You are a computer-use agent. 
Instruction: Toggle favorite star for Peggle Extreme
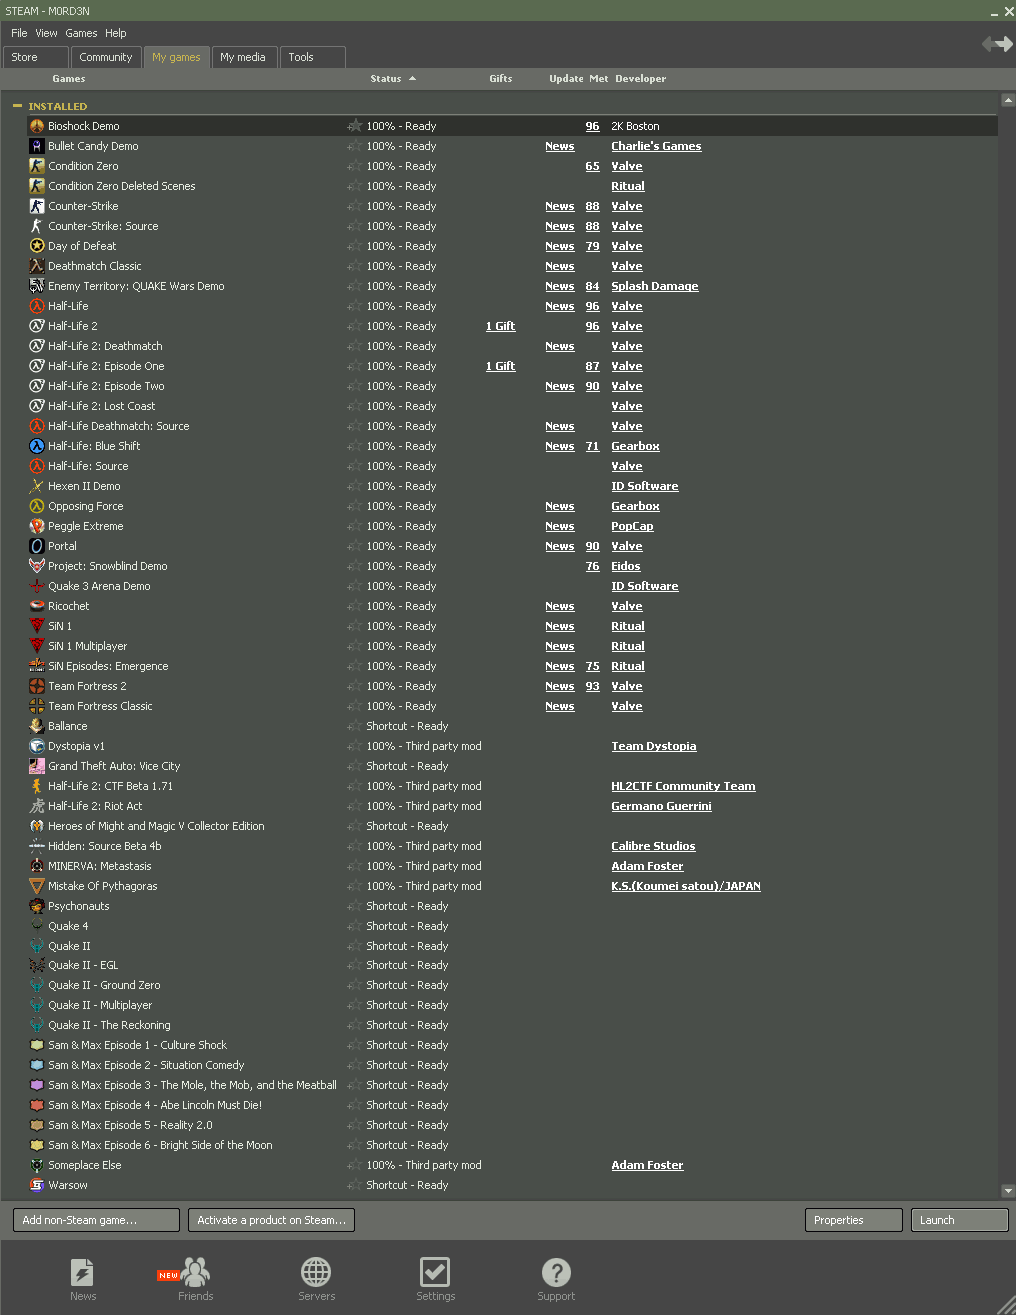click(x=354, y=526)
